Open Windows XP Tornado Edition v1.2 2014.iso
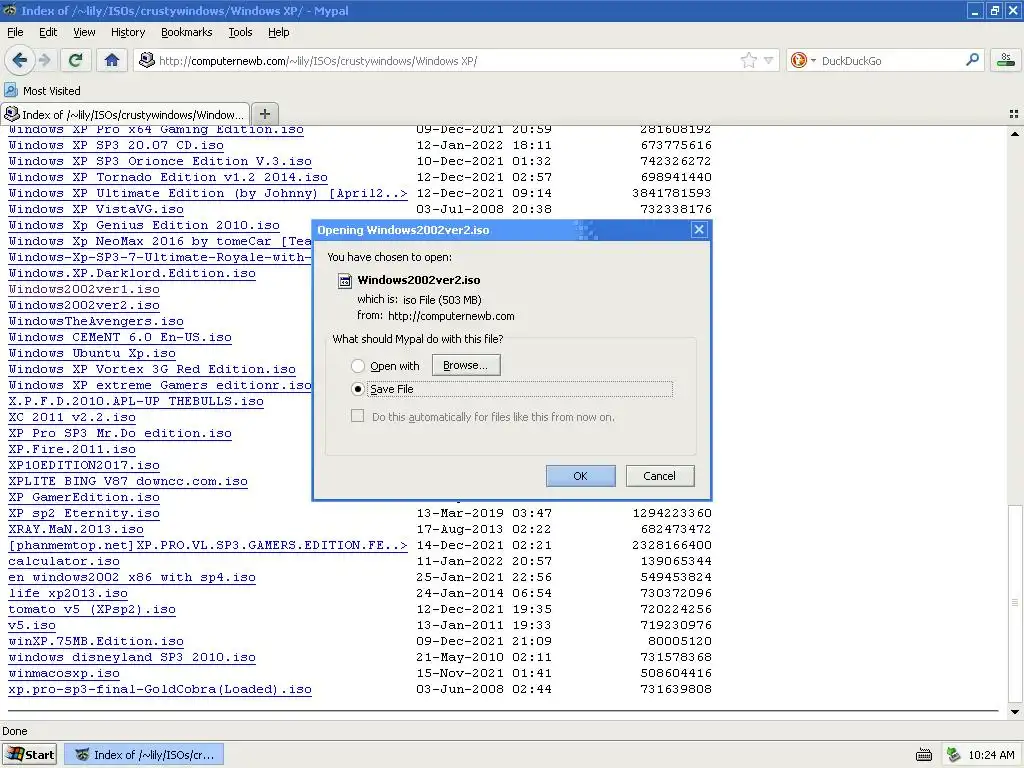 (x=168, y=177)
